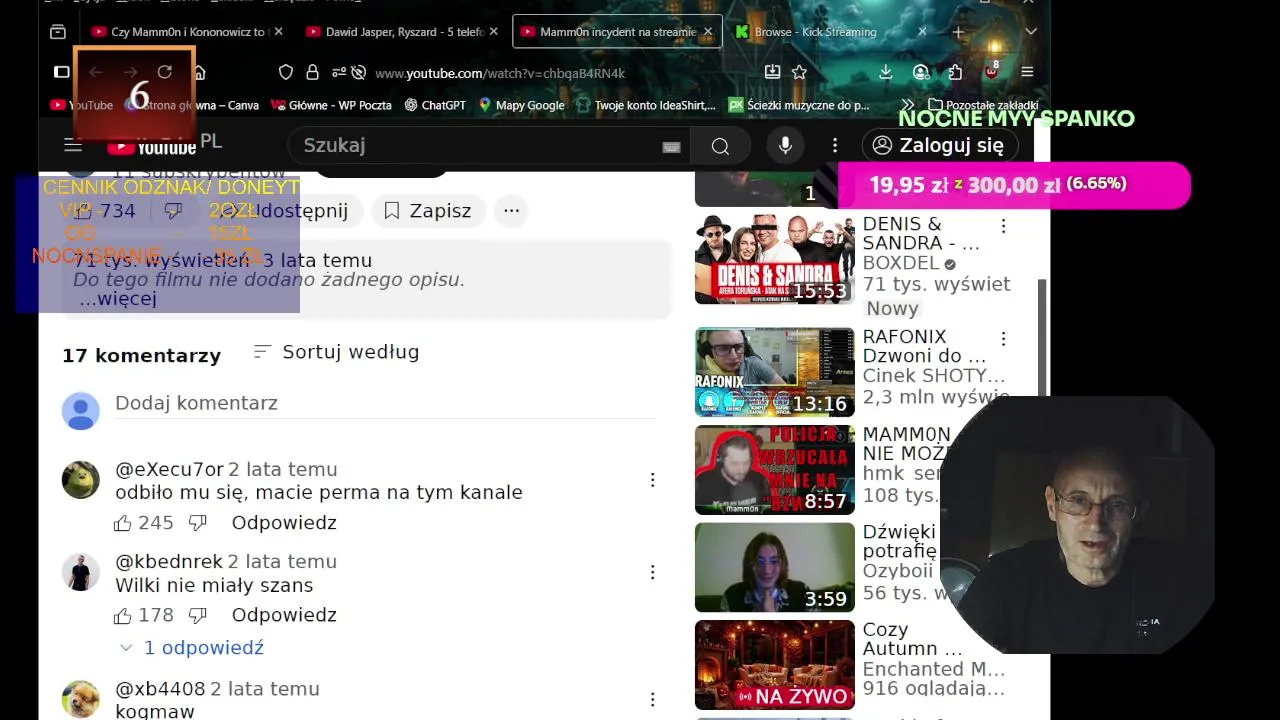Expand the list all tabs chevron

click(x=1031, y=32)
